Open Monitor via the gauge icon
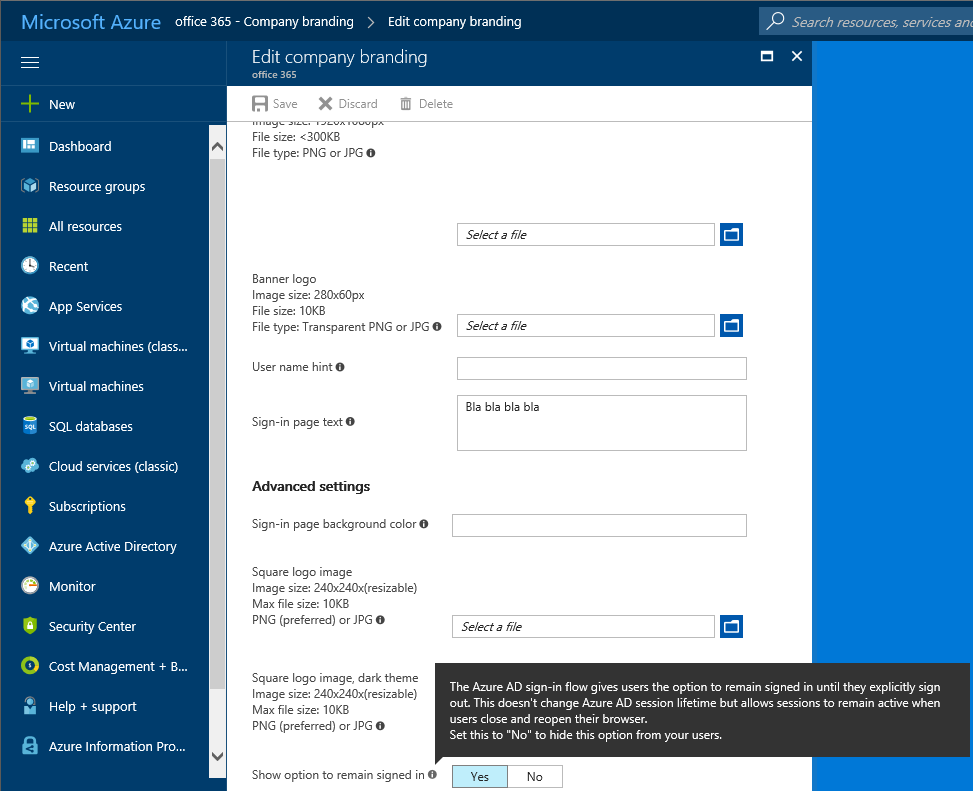 tap(30, 586)
